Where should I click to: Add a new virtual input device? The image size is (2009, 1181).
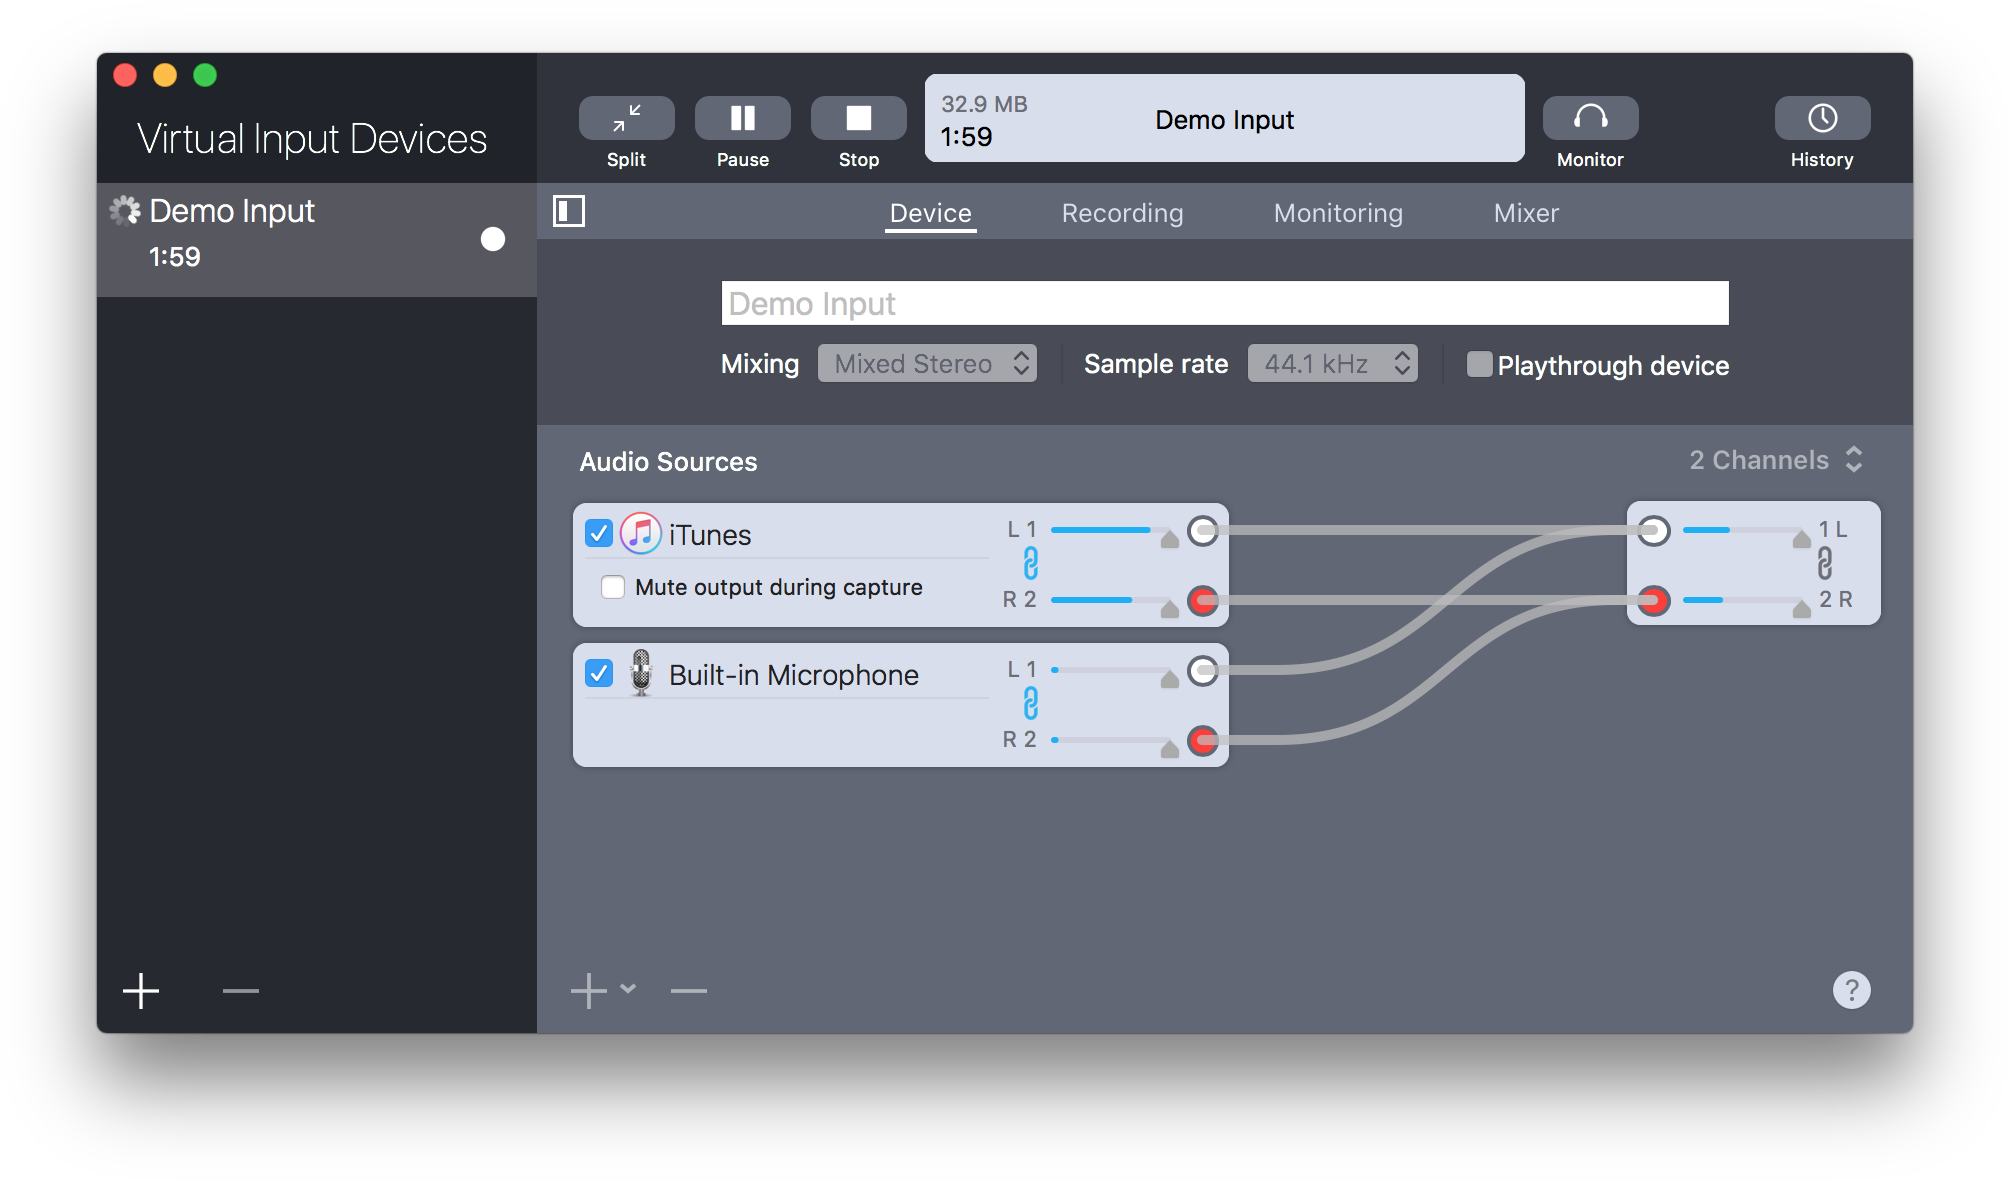coord(141,991)
